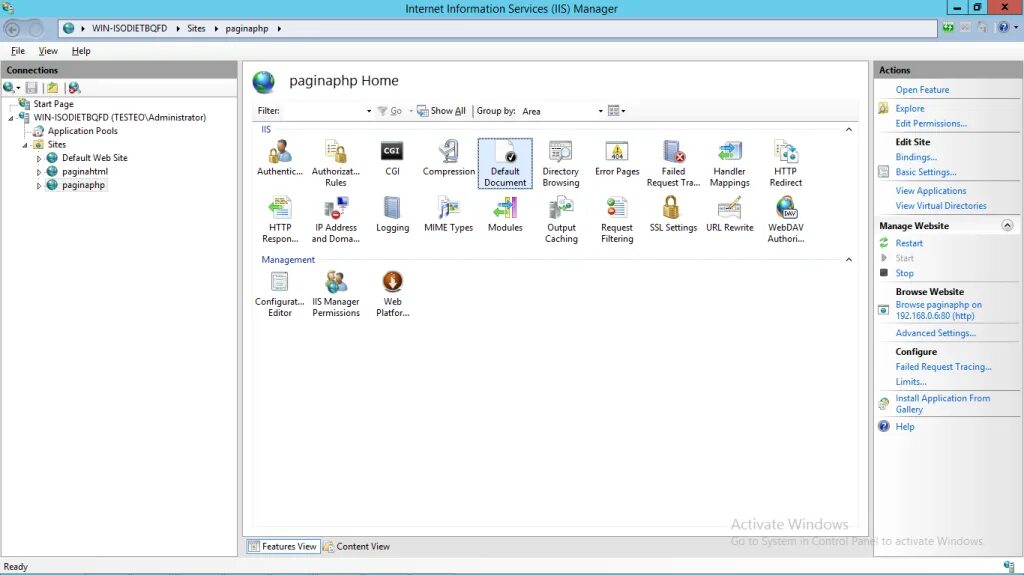
Task: Open HTTP Response Headers icon
Action: (x=280, y=220)
